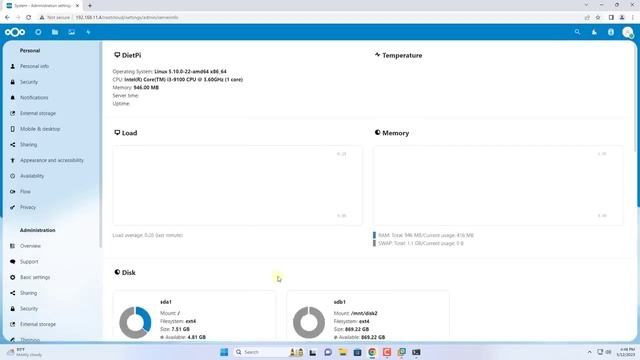
Task: Click the SWAP total usage legend
Action: coord(420,243)
